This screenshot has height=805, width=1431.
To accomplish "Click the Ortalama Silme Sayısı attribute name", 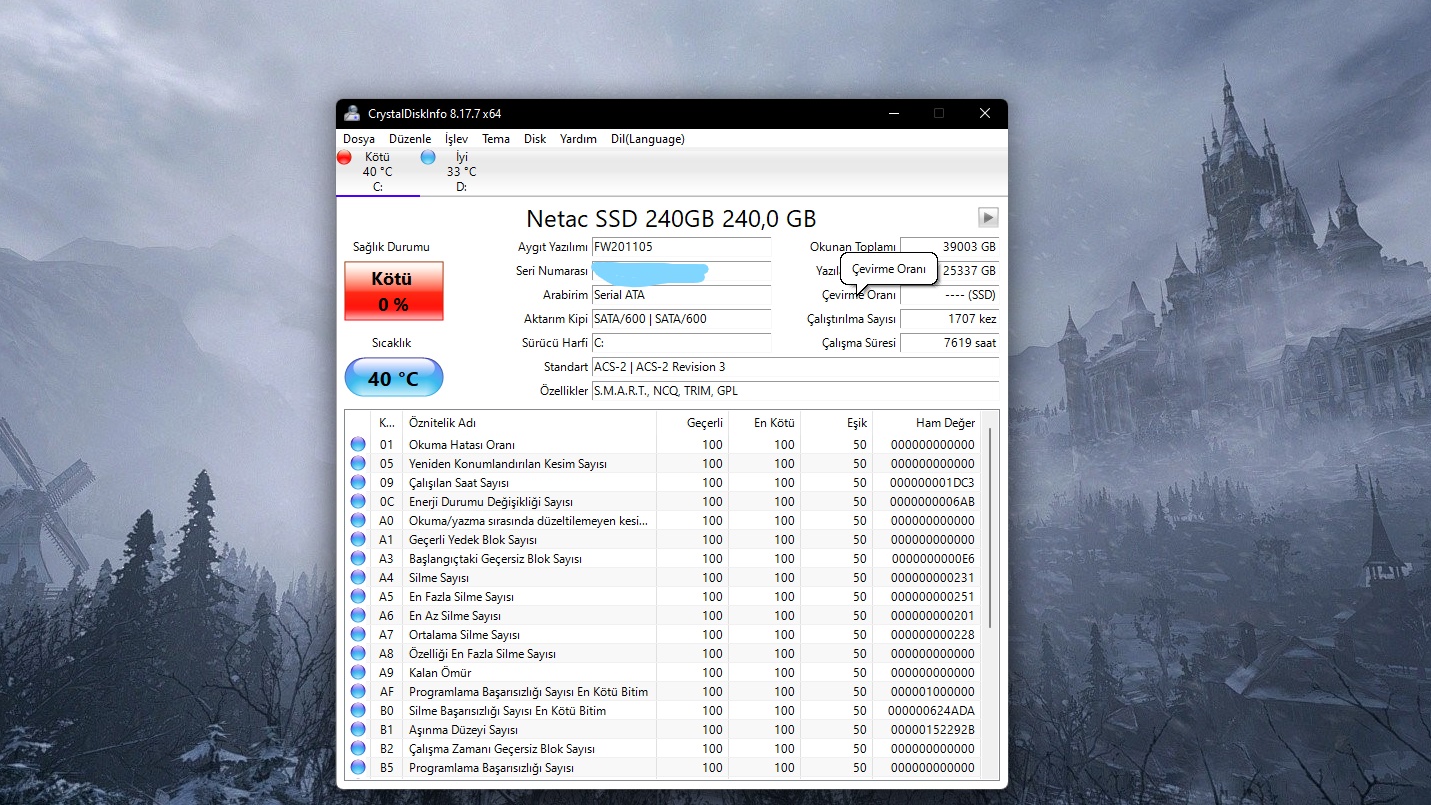I will pyautogui.click(x=464, y=635).
